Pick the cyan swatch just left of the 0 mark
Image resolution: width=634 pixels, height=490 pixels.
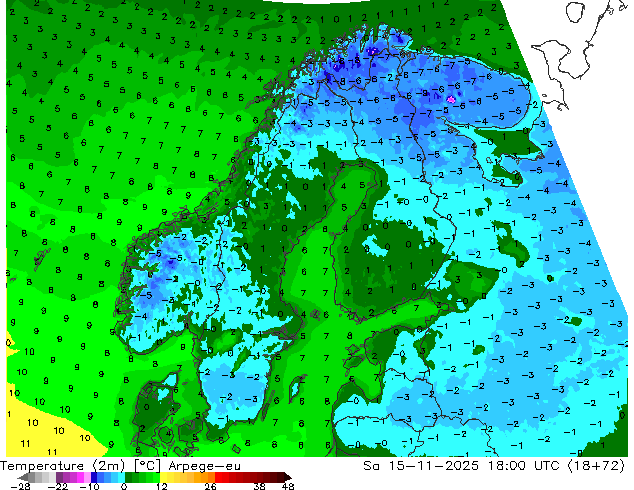[121, 477]
